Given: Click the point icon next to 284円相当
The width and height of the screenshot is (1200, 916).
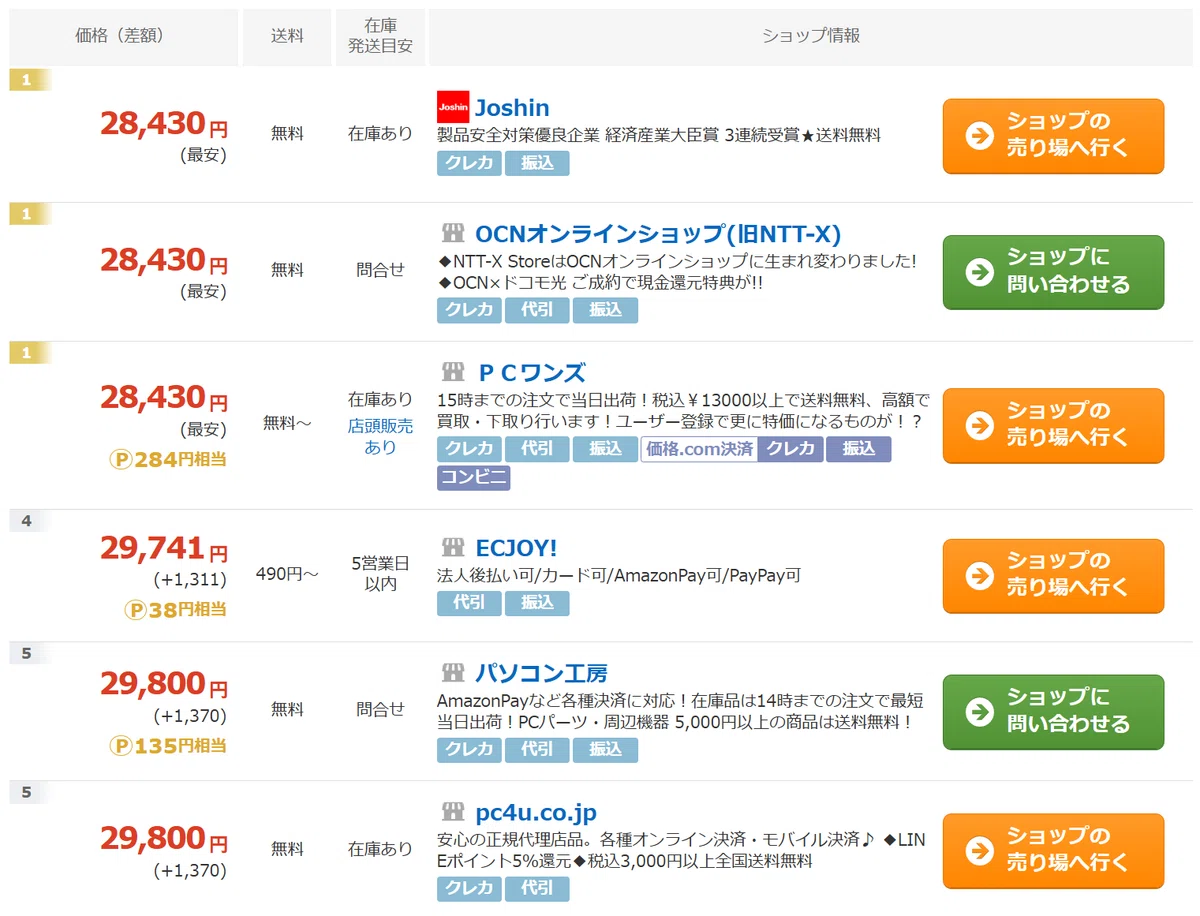Looking at the screenshot, I should click(x=120, y=460).
